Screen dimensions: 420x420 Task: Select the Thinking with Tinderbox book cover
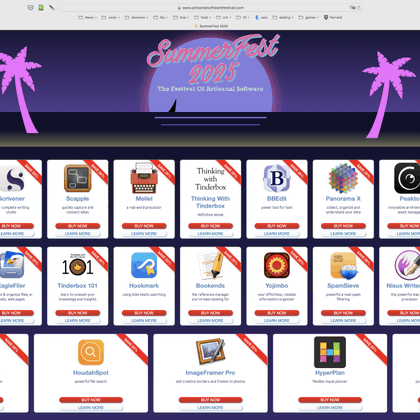(x=210, y=179)
